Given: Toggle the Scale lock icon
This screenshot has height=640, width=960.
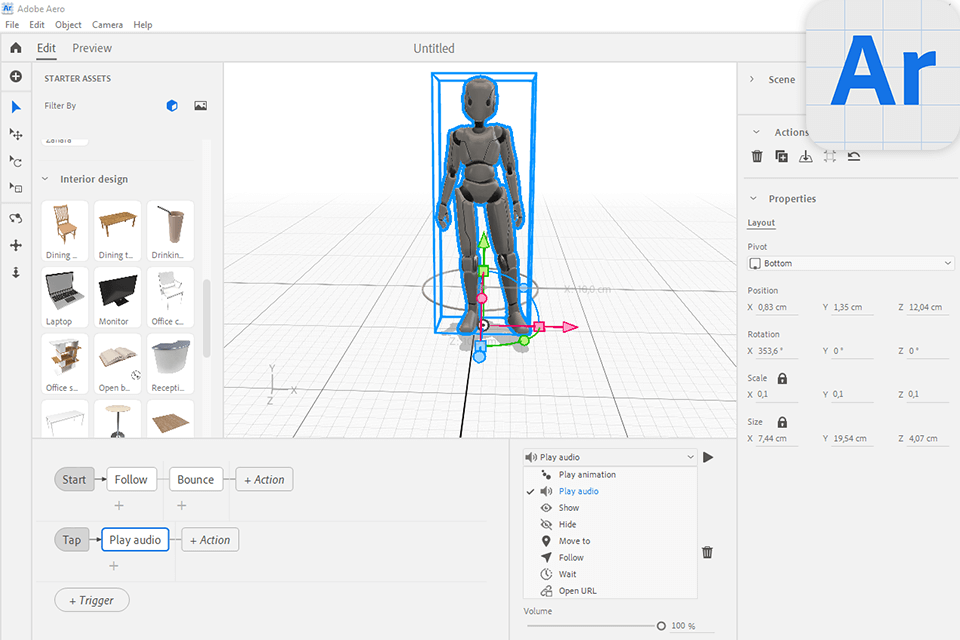Looking at the screenshot, I should [x=782, y=379].
